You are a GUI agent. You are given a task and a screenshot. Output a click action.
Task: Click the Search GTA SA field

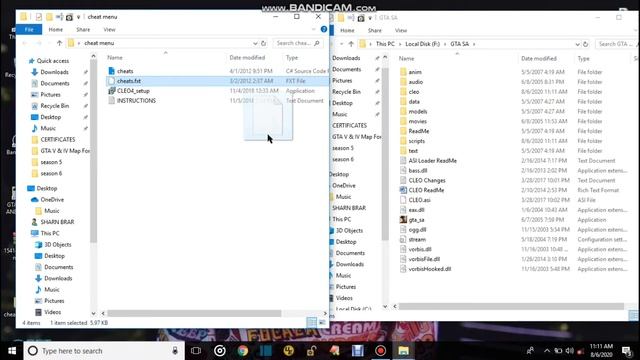click(x=617, y=44)
